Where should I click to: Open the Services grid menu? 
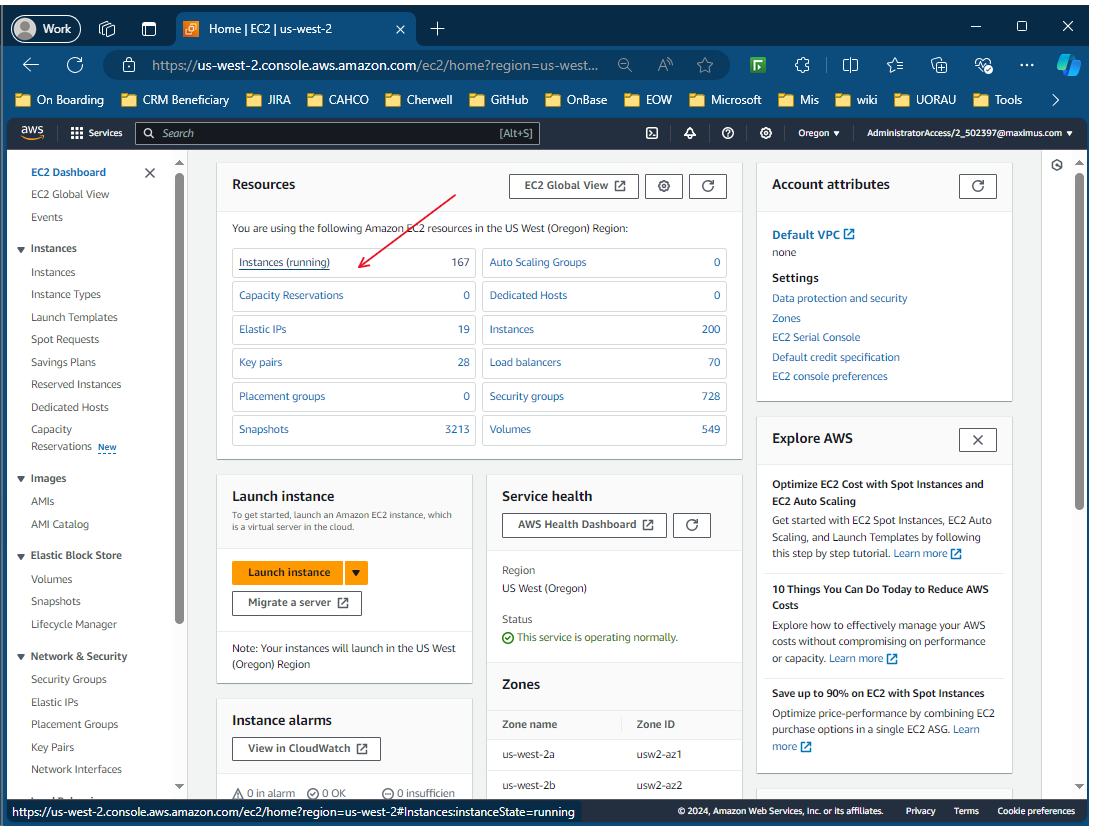96,133
